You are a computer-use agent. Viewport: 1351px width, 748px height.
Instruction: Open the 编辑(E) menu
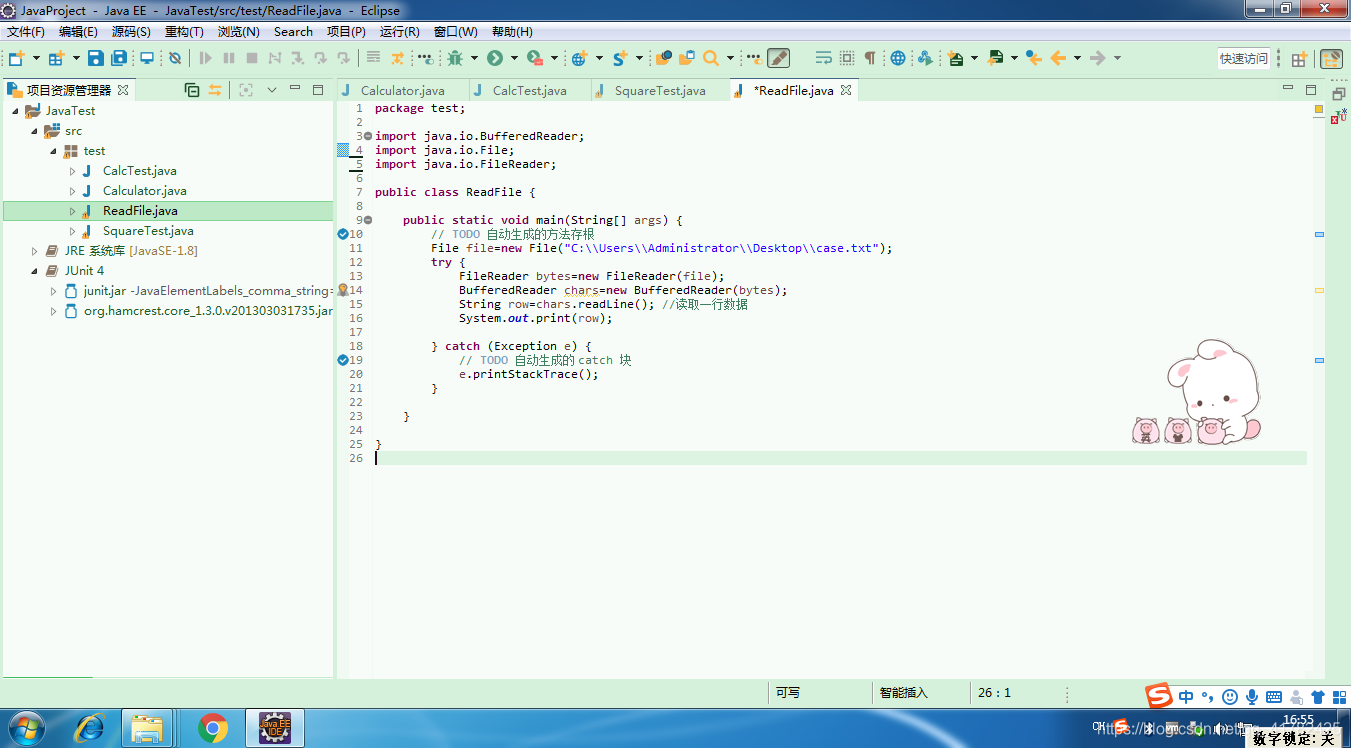coord(78,32)
